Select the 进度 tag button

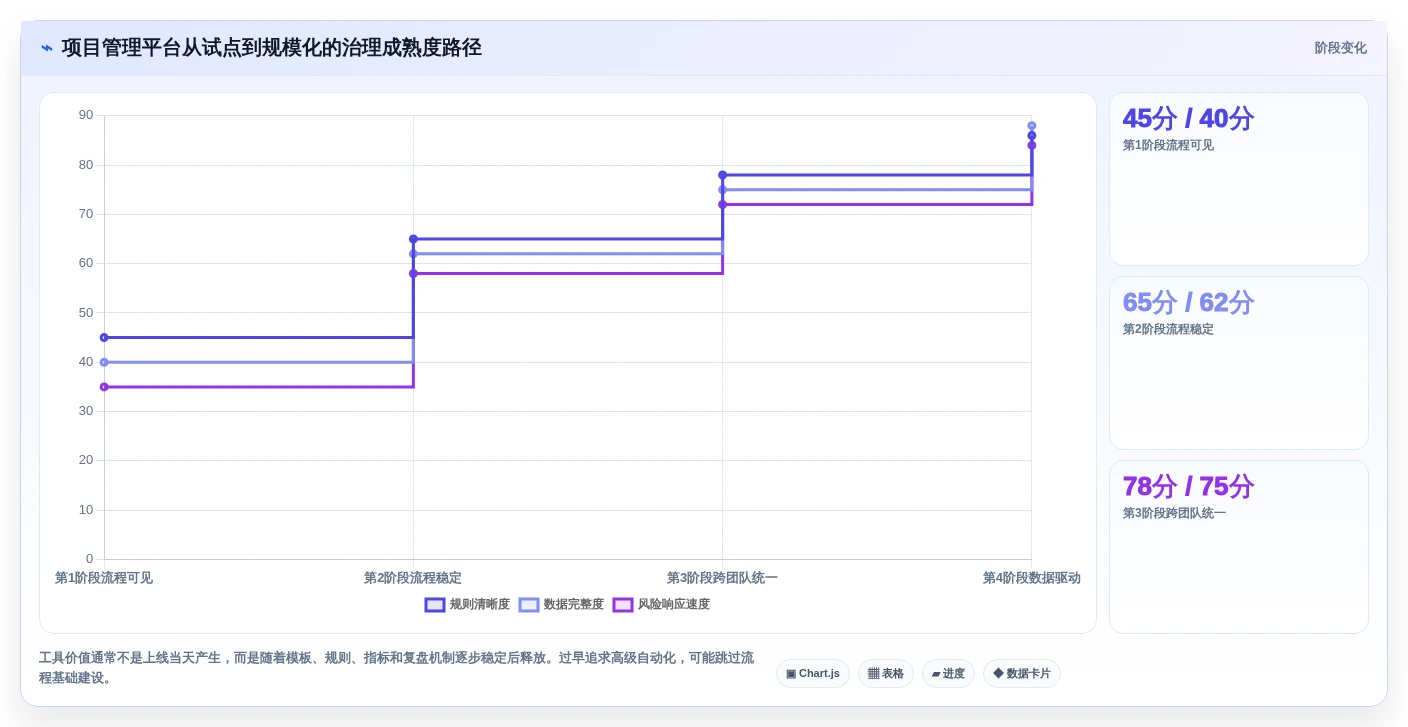(948, 673)
